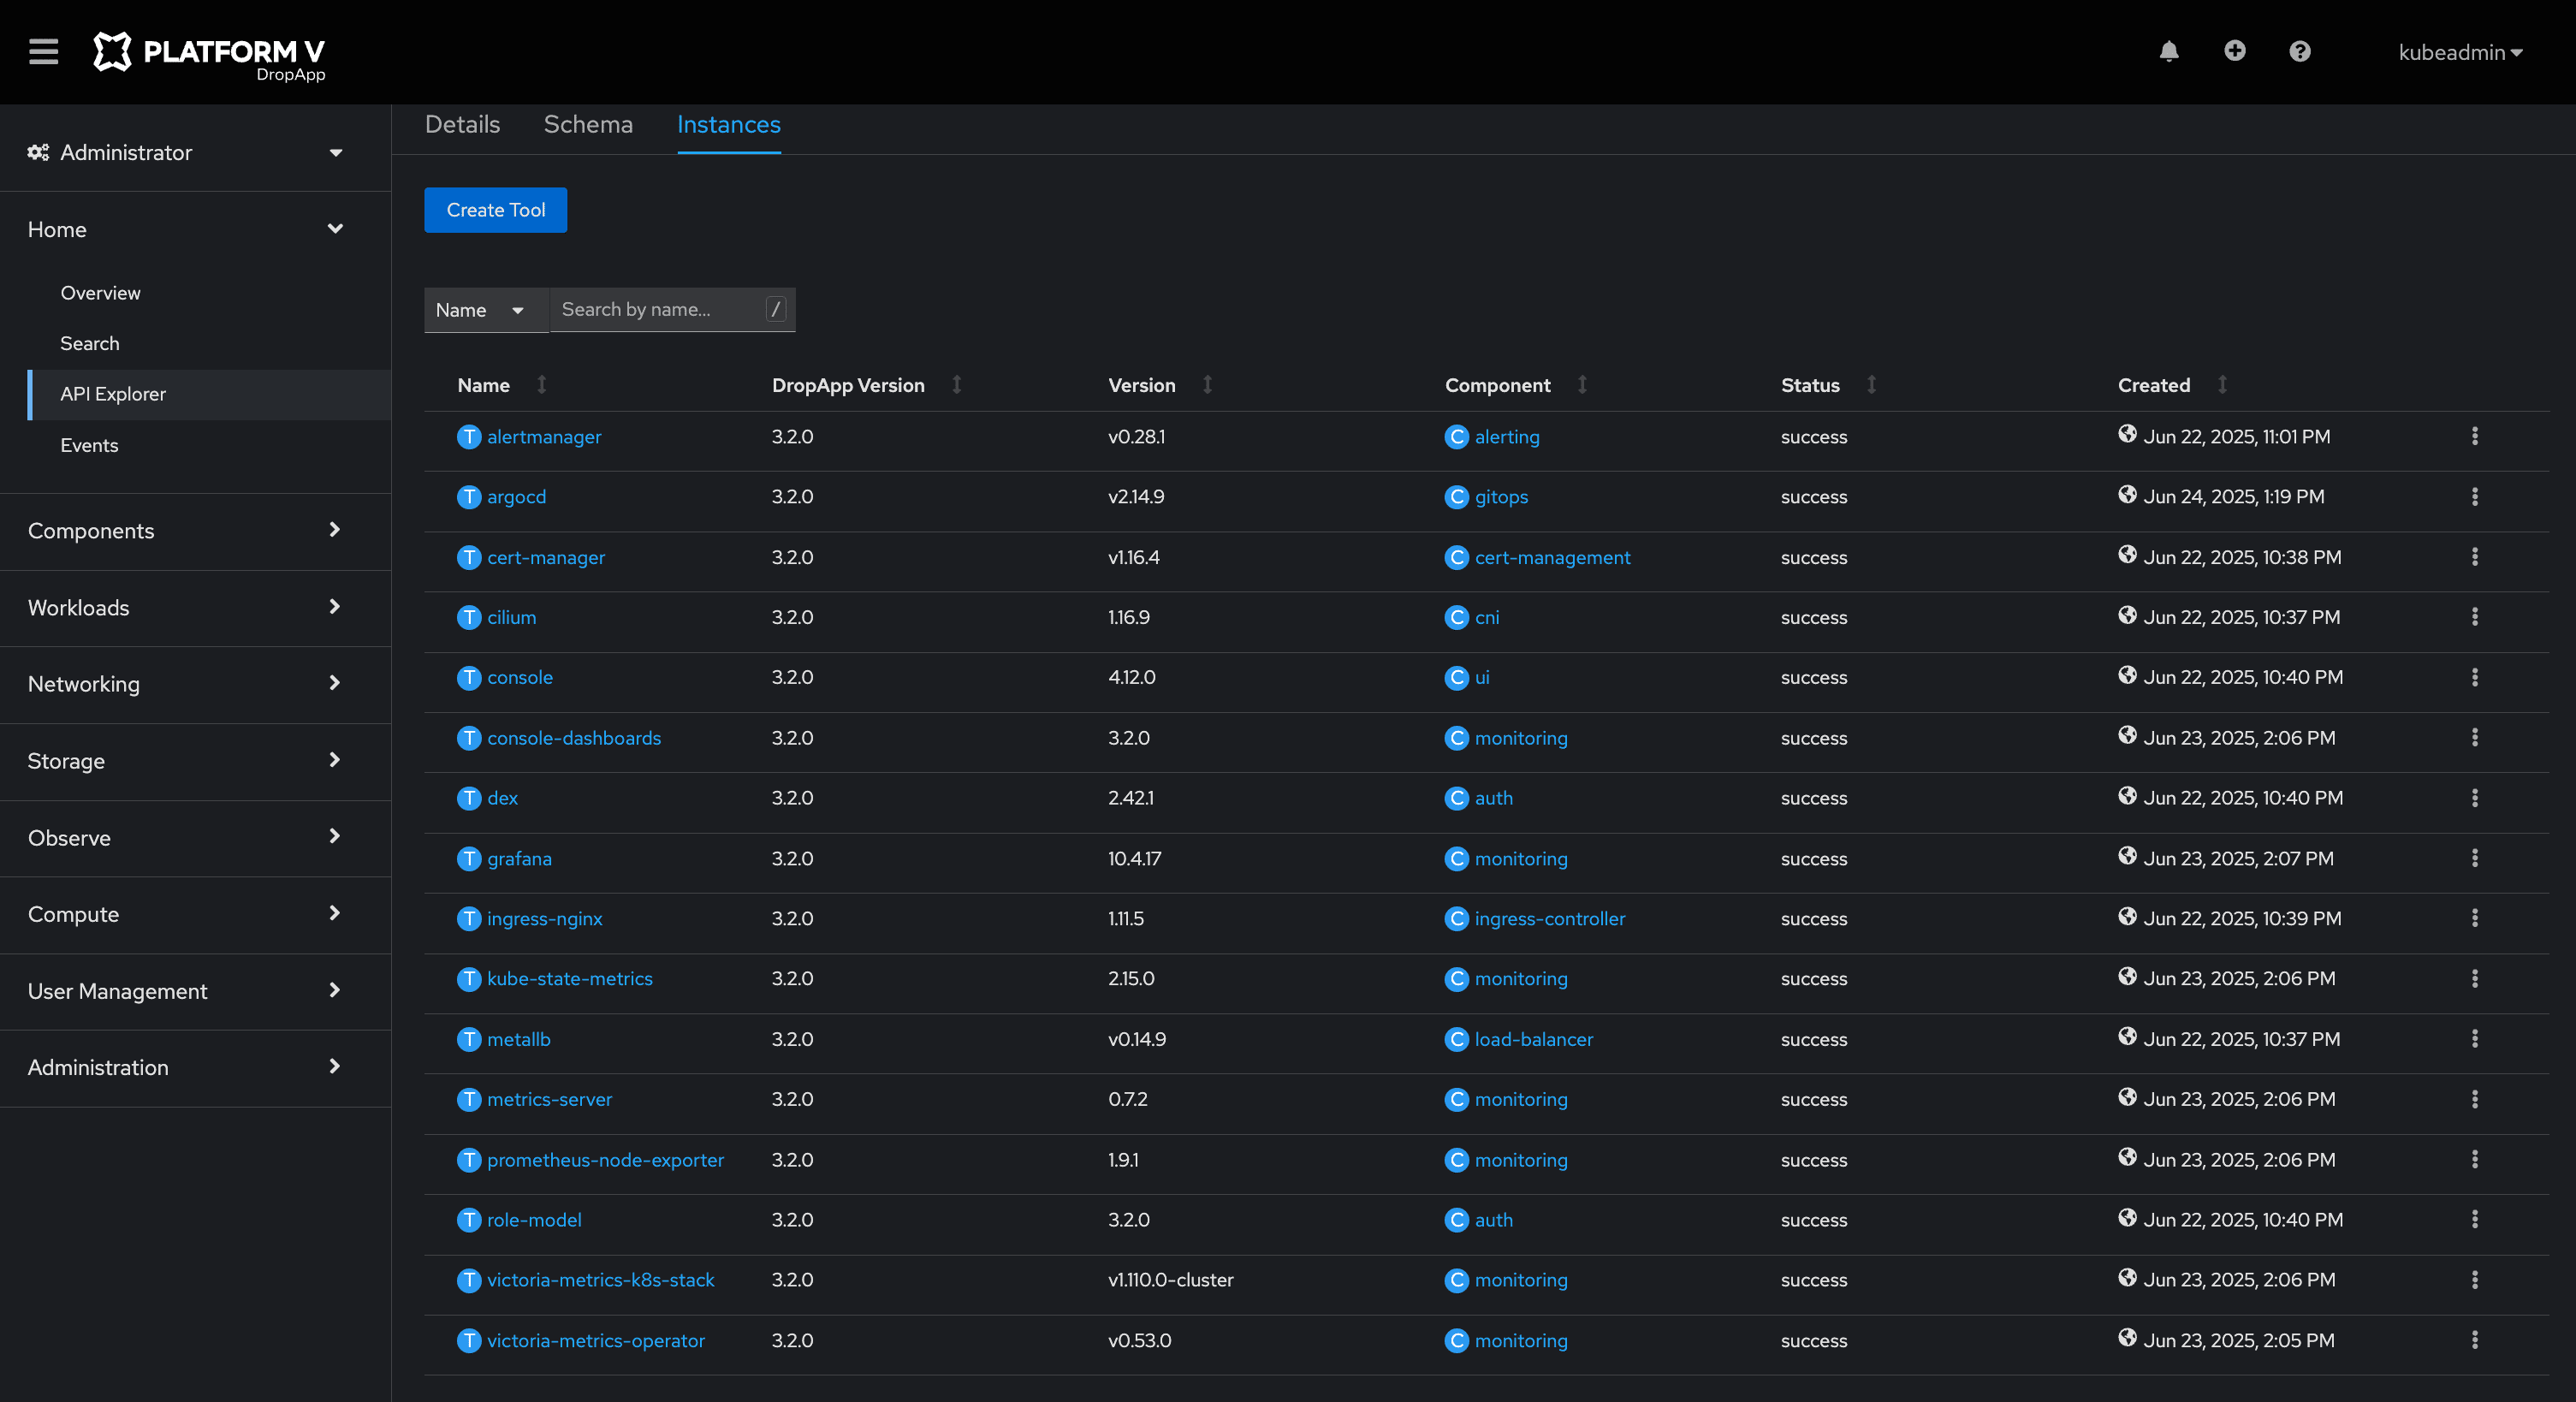The image size is (2576, 1402).
Task: Open kebab menu for prometheus-node-exporter row
Action: point(2474,1160)
